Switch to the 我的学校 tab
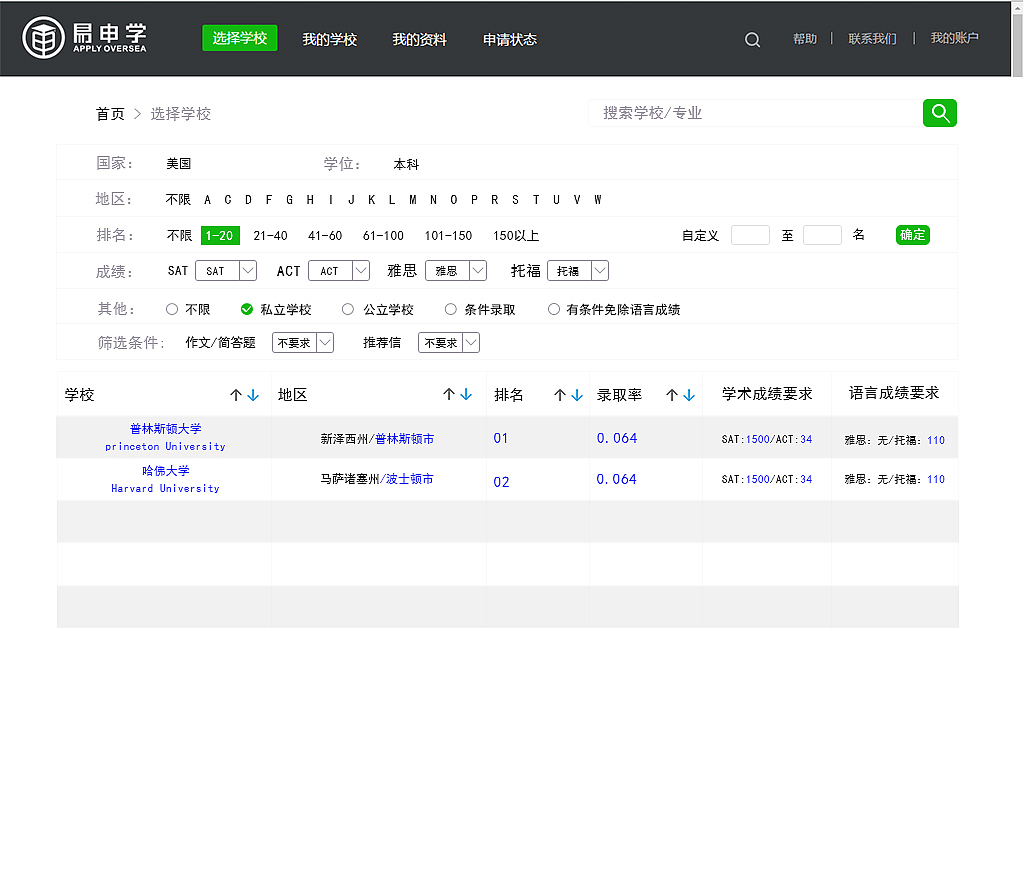This screenshot has width=1024, height=871. [x=330, y=39]
